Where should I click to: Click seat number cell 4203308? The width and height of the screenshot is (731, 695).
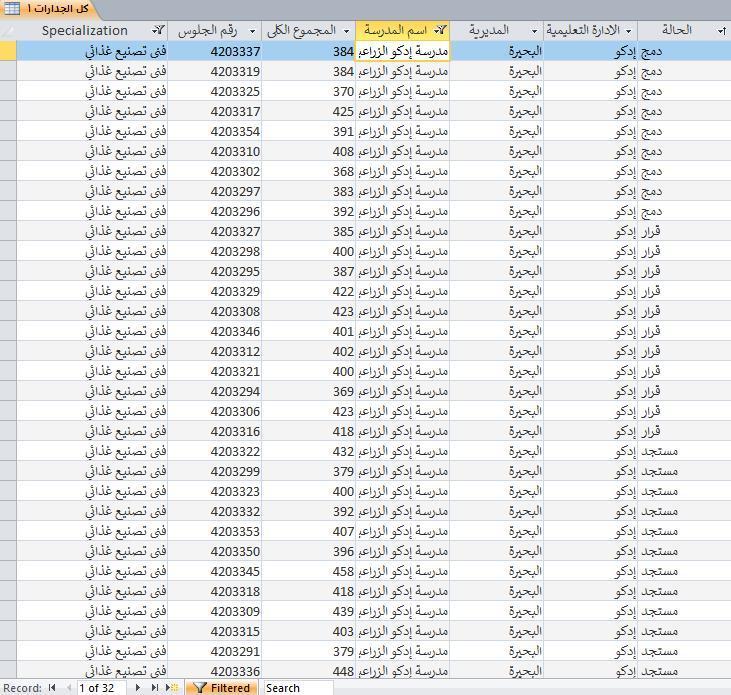214,311
